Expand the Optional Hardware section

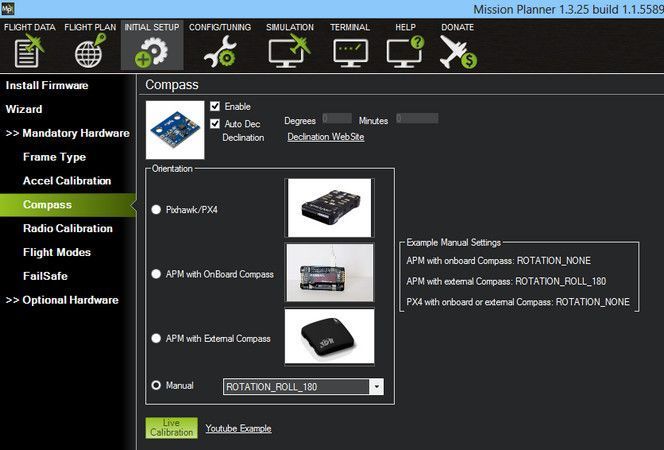(x=62, y=300)
